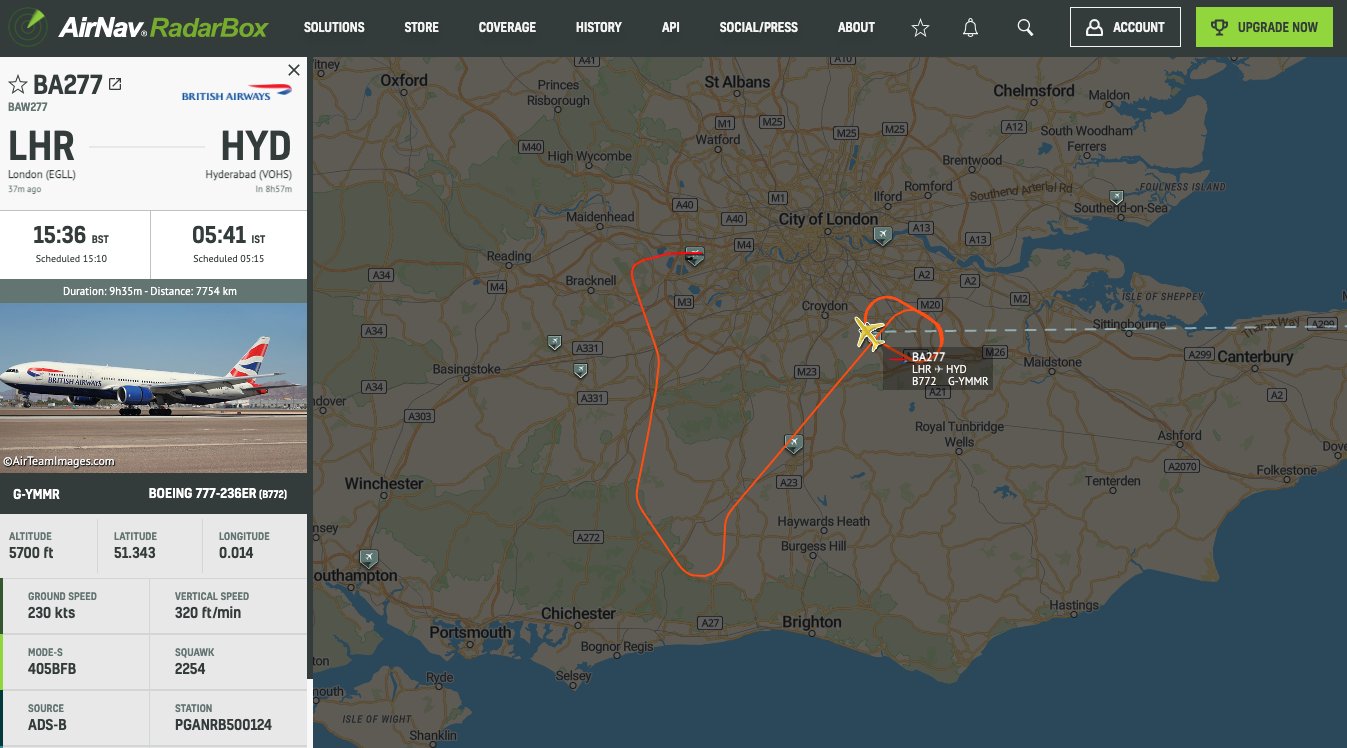Select the yellow BA277 aircraft on map

[868, 332]
